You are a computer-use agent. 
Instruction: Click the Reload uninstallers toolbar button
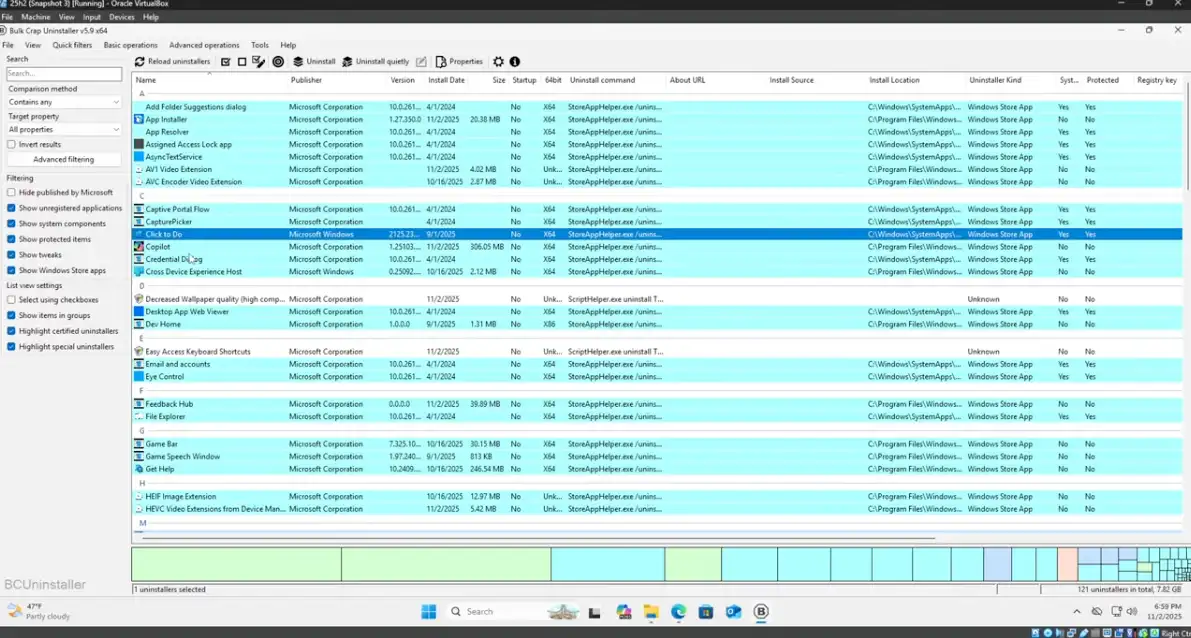pyautogui.click(x=172, y=62)
